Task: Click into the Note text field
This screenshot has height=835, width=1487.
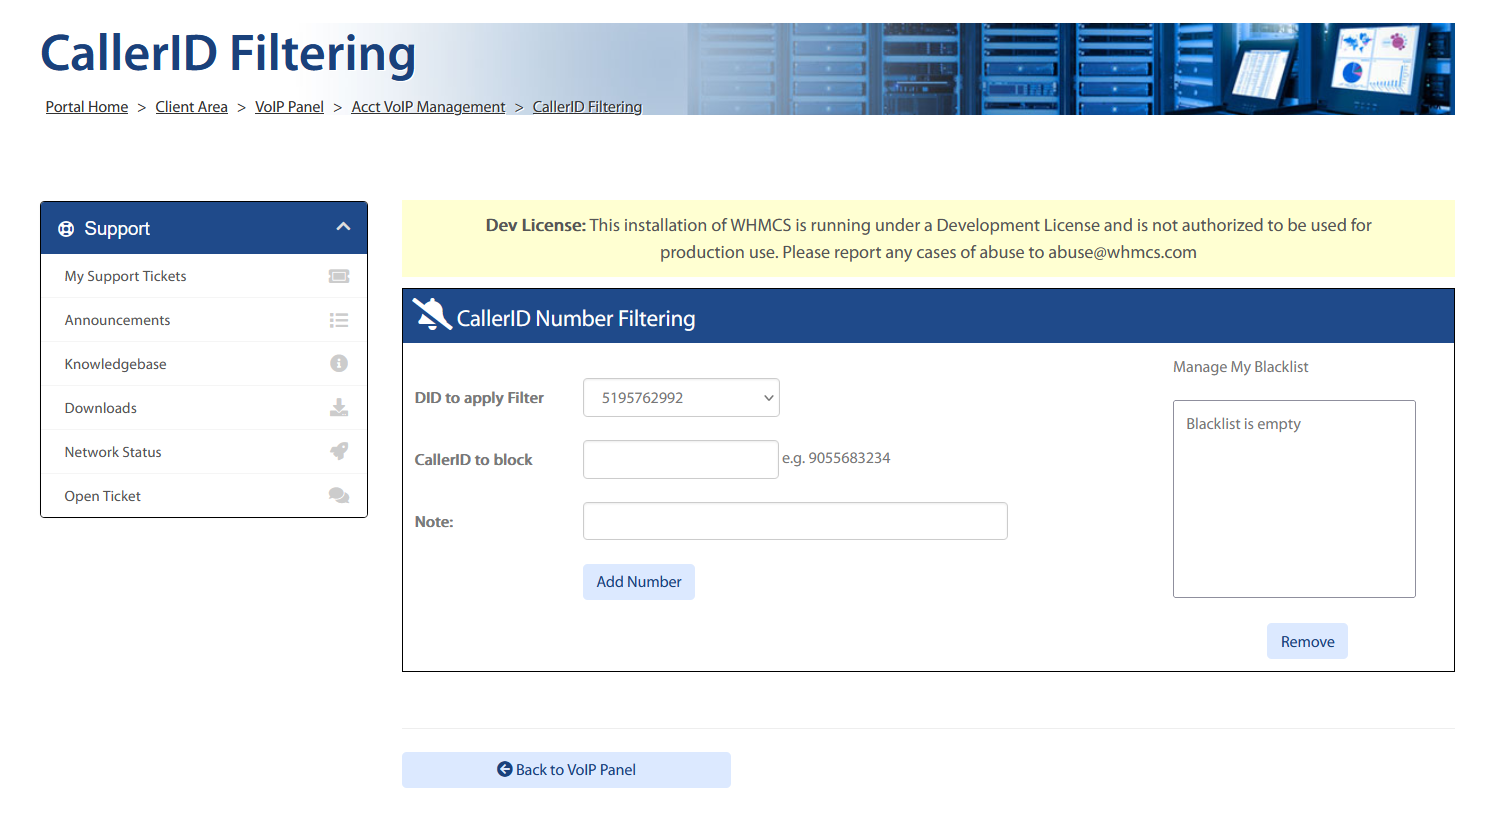Action: tap(795, 521)
